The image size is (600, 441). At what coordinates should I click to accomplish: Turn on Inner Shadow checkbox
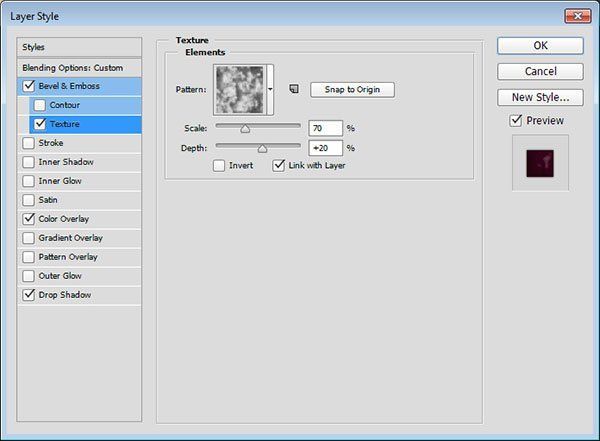click(28, 162)
